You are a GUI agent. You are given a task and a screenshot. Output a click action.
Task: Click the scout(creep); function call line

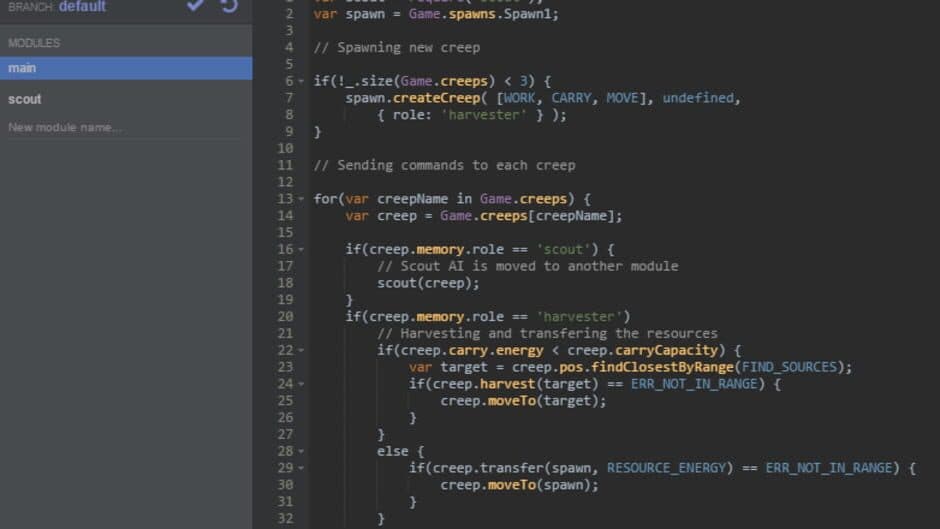pos(428,283)
